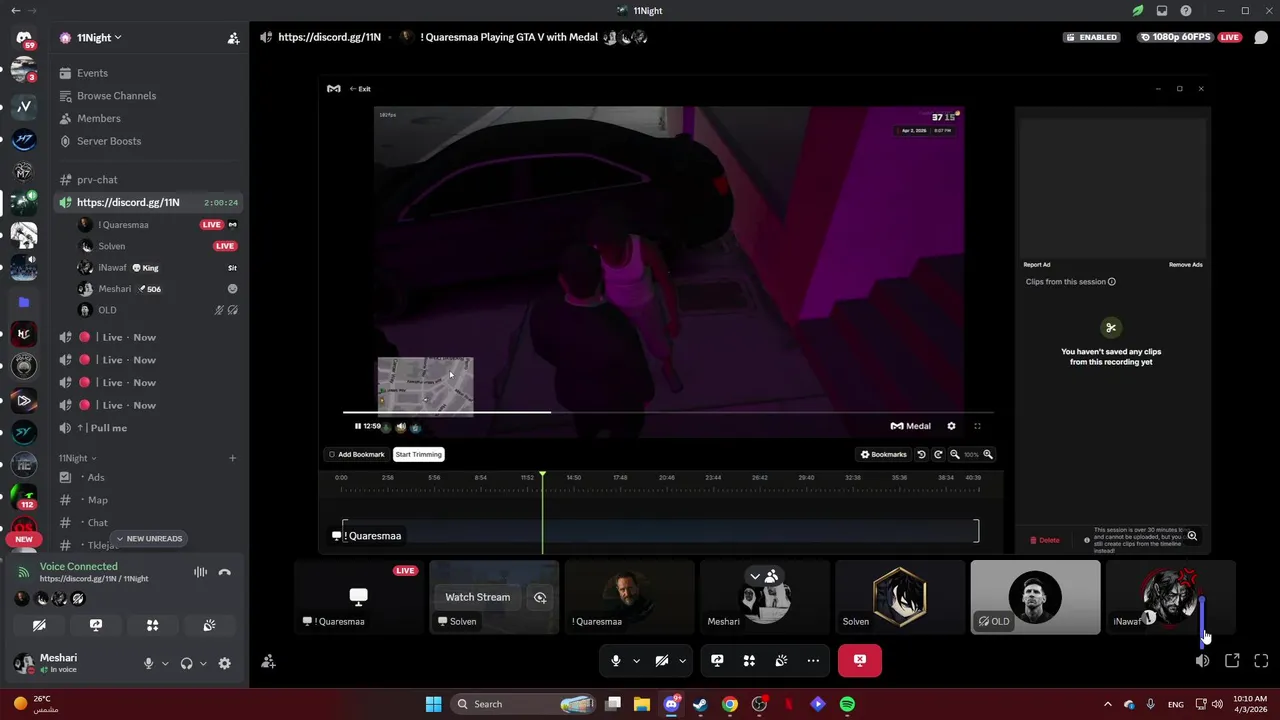Screen dimensions: 1280x720
Task: Open activities icon in call control bar
Action: (x=749, y=660)
